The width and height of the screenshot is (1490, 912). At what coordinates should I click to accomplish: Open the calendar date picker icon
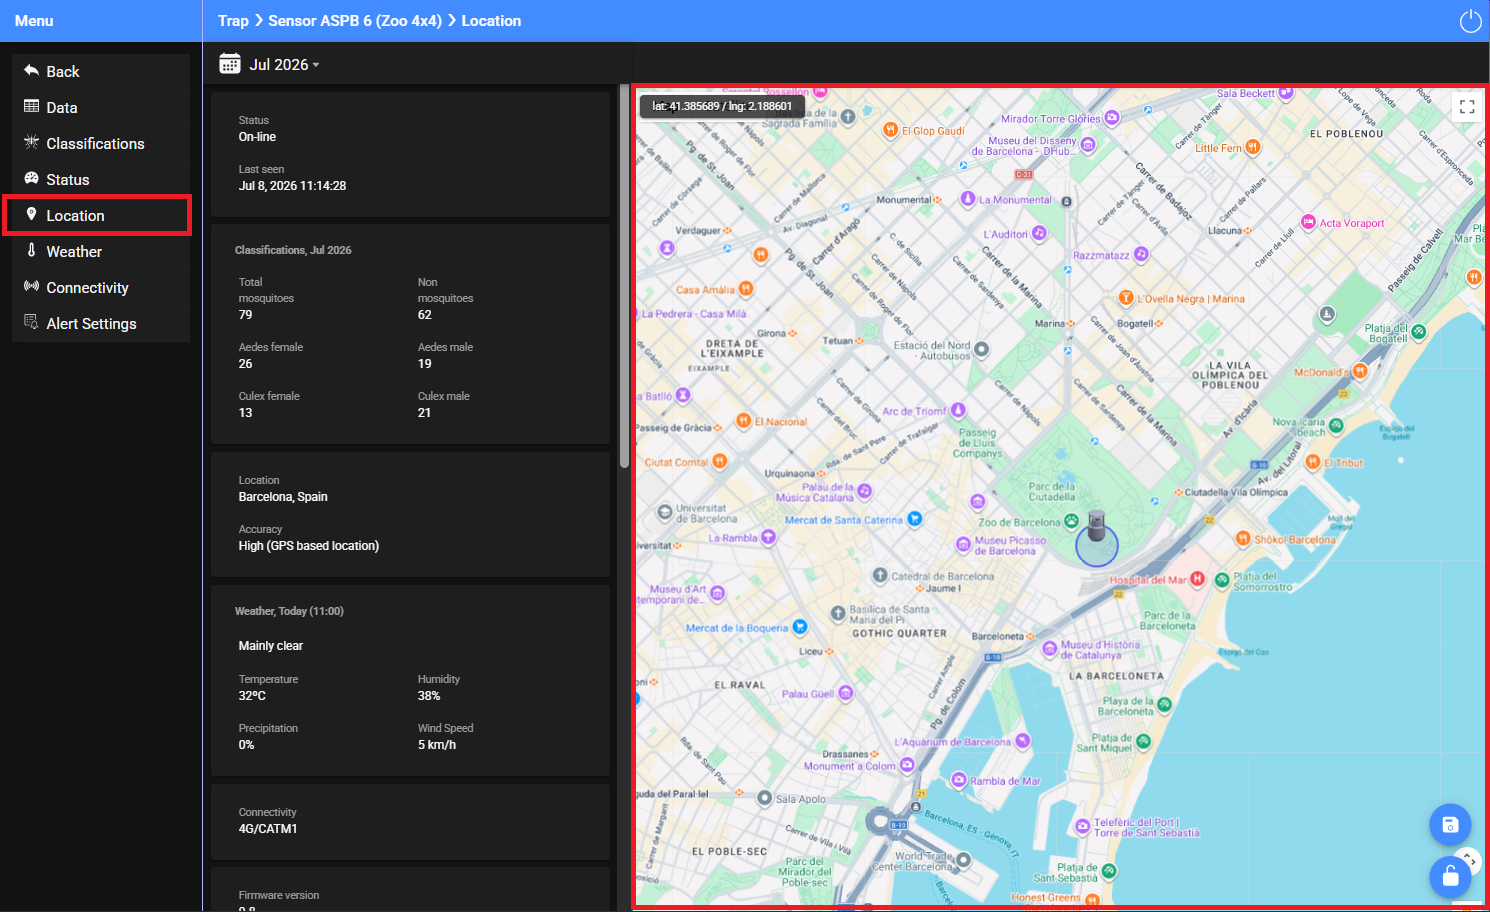pyautogui.click(x=230, y=64)
